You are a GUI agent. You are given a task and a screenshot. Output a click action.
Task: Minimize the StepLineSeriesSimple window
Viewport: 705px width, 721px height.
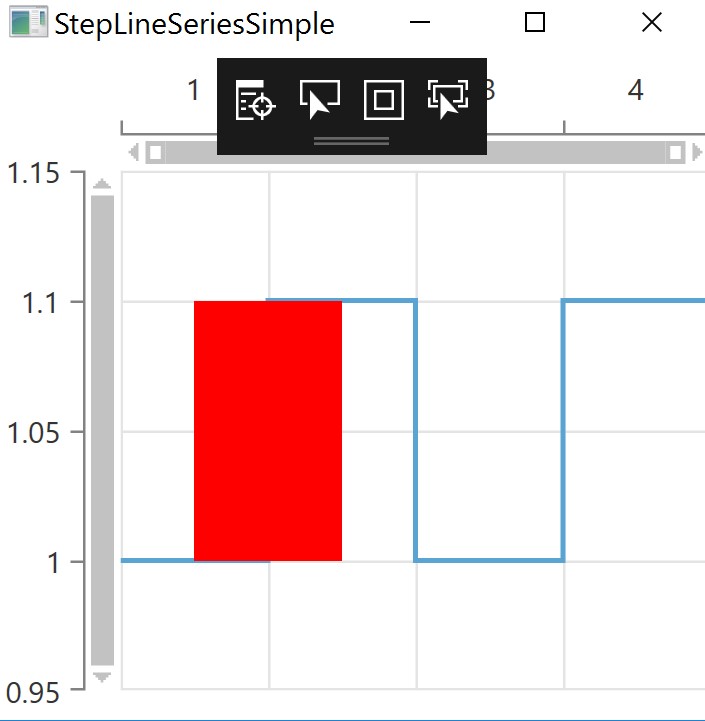pyautogui.click(x=420, y=22)
